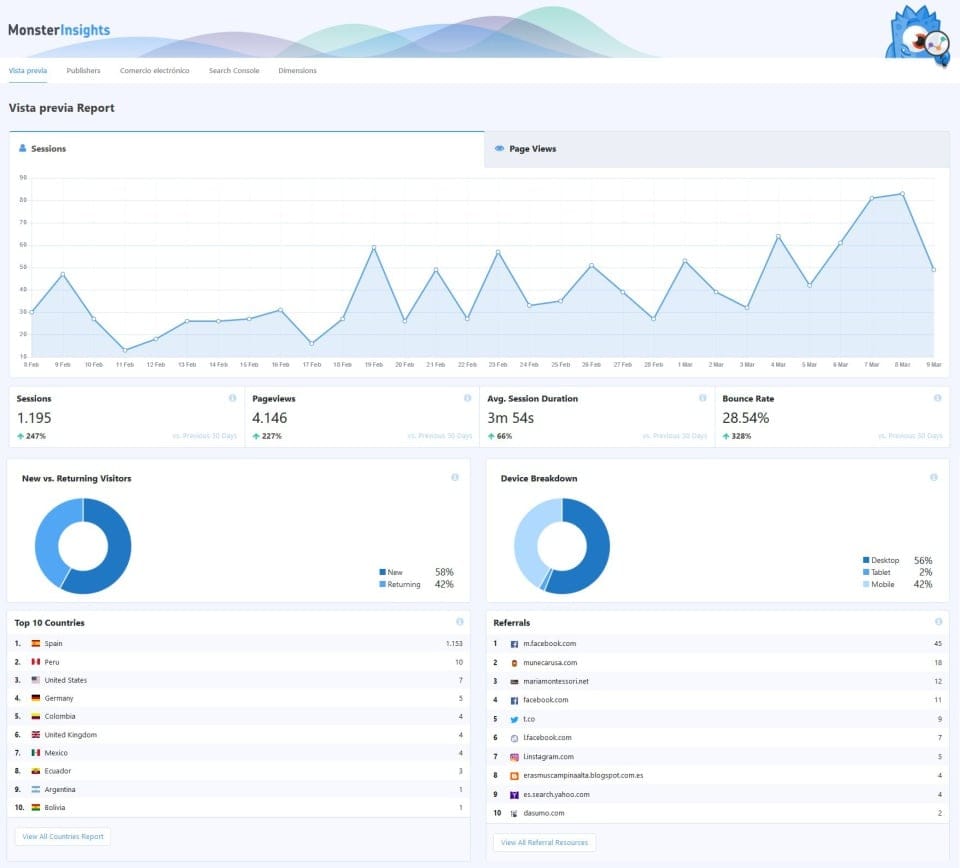The width and height of the screenshot is (960, 868).
Task: Click the Vista previa Report heading
Action: coord(61,108)
